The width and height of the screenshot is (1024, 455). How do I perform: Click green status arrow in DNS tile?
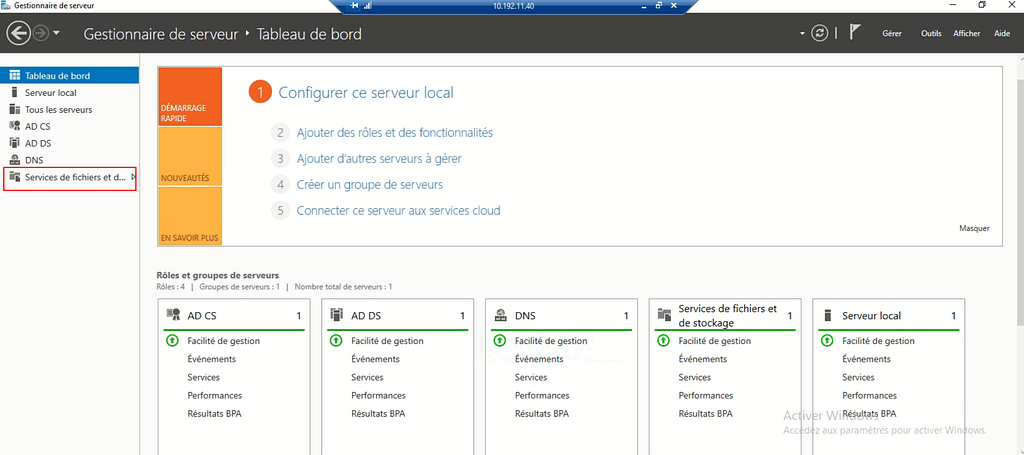(500, 341)
